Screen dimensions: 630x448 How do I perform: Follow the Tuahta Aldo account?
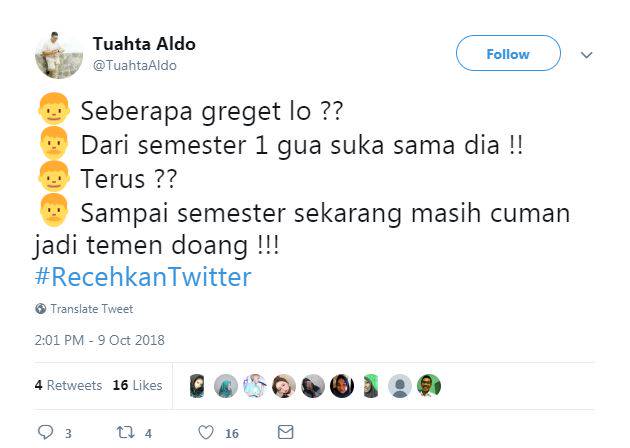(x=508, y=54)
